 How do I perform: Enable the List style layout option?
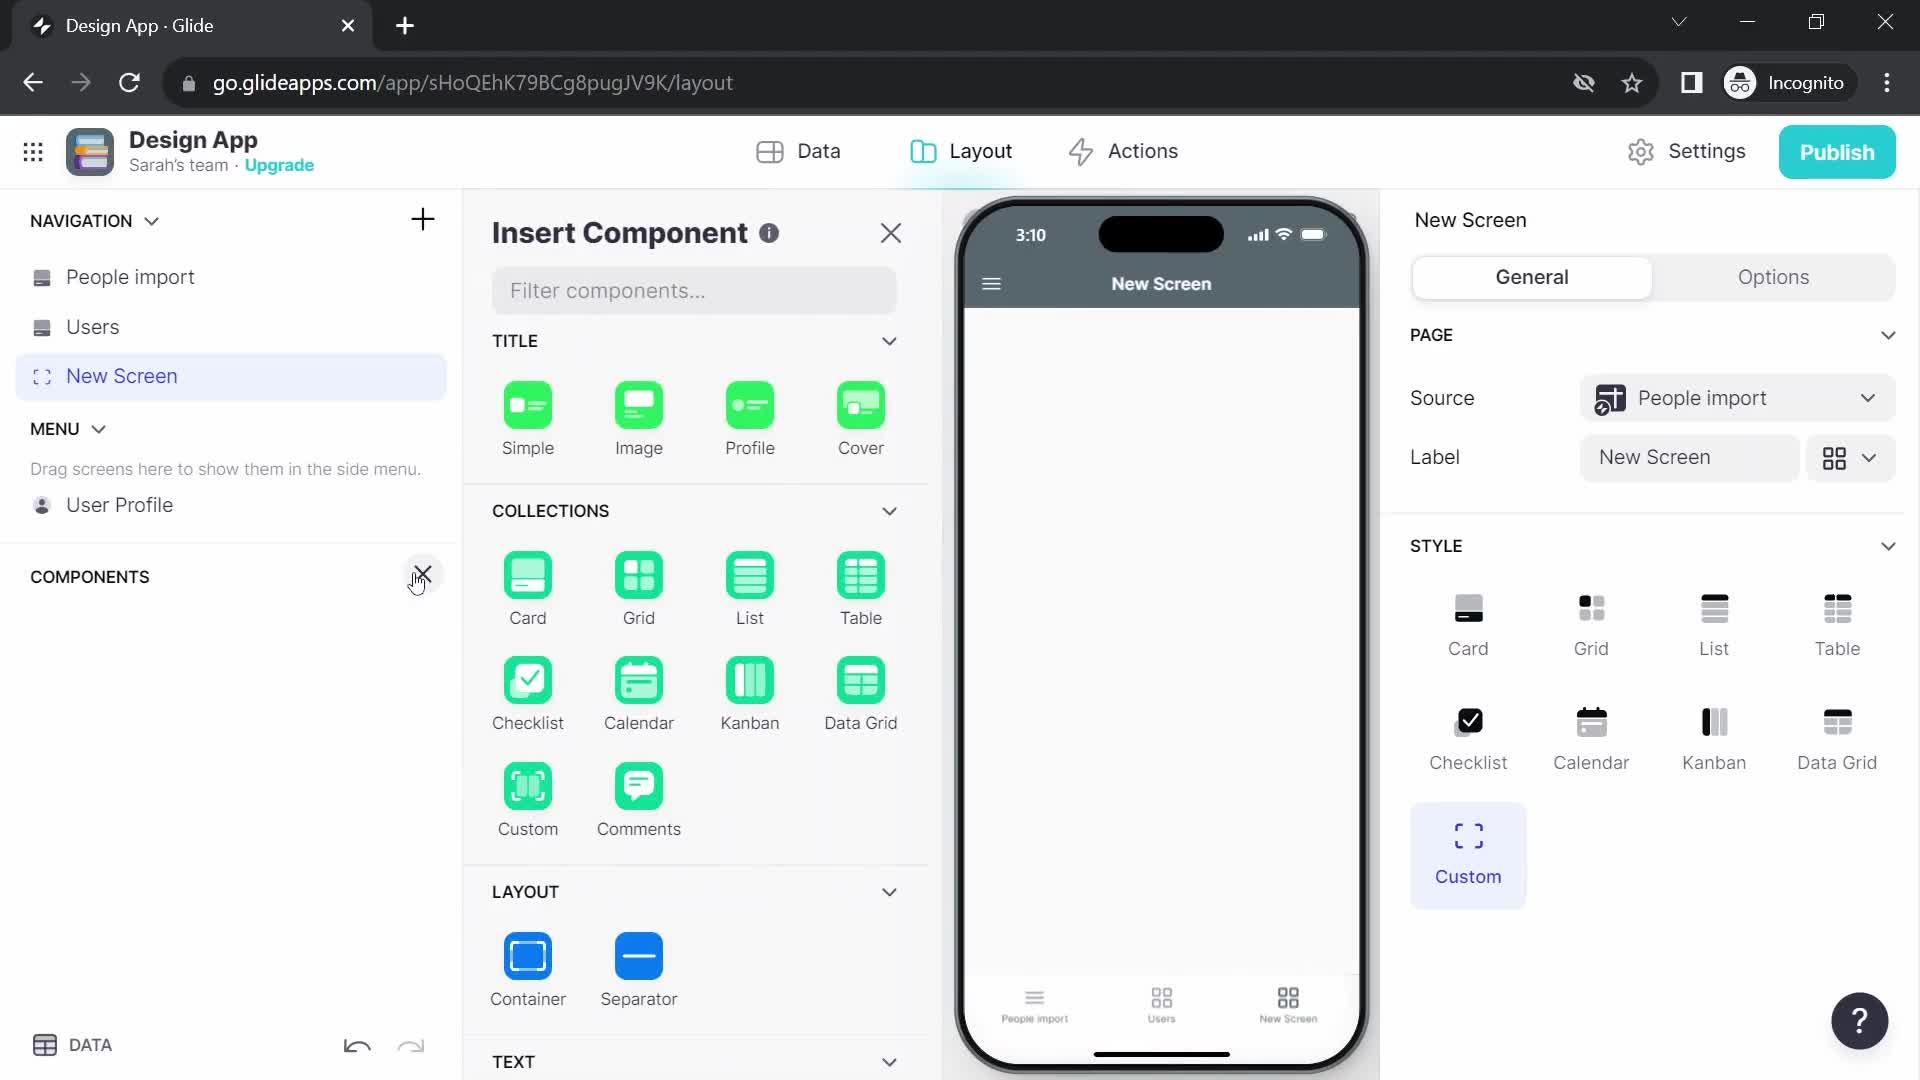(1714, 620)
